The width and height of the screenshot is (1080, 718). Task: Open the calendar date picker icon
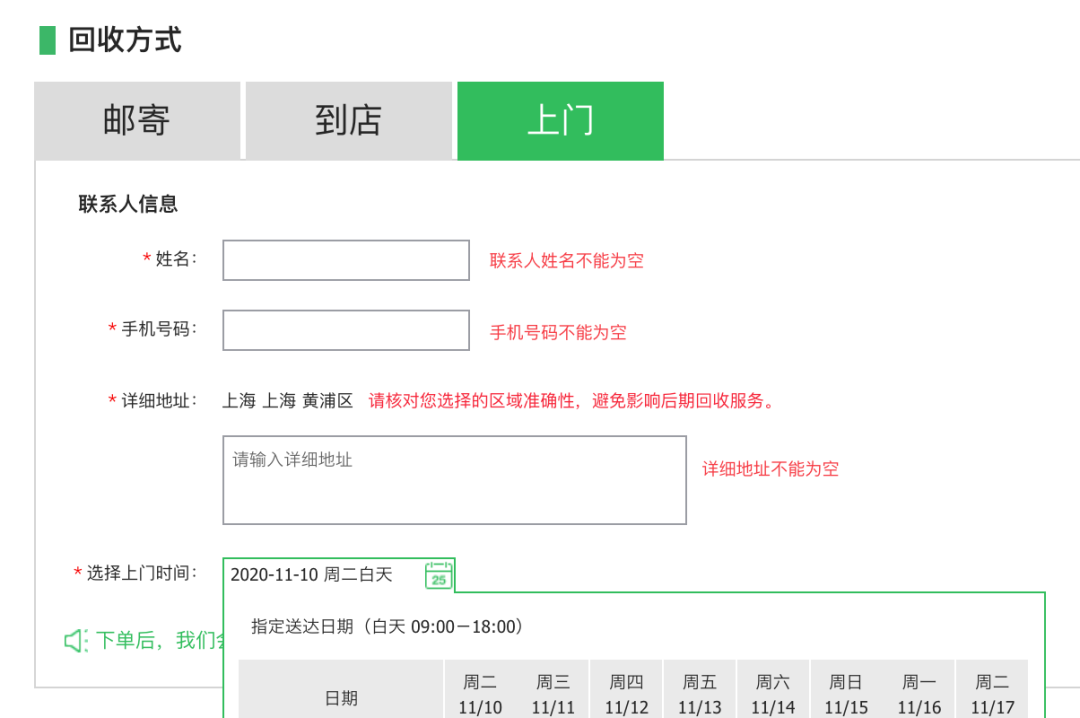pyautogui.click(x=437, y=575)
